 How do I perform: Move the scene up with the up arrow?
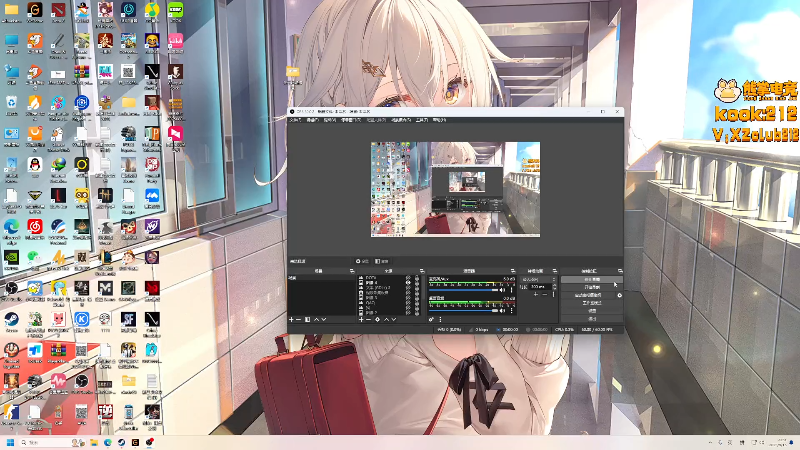coord(316,319)
